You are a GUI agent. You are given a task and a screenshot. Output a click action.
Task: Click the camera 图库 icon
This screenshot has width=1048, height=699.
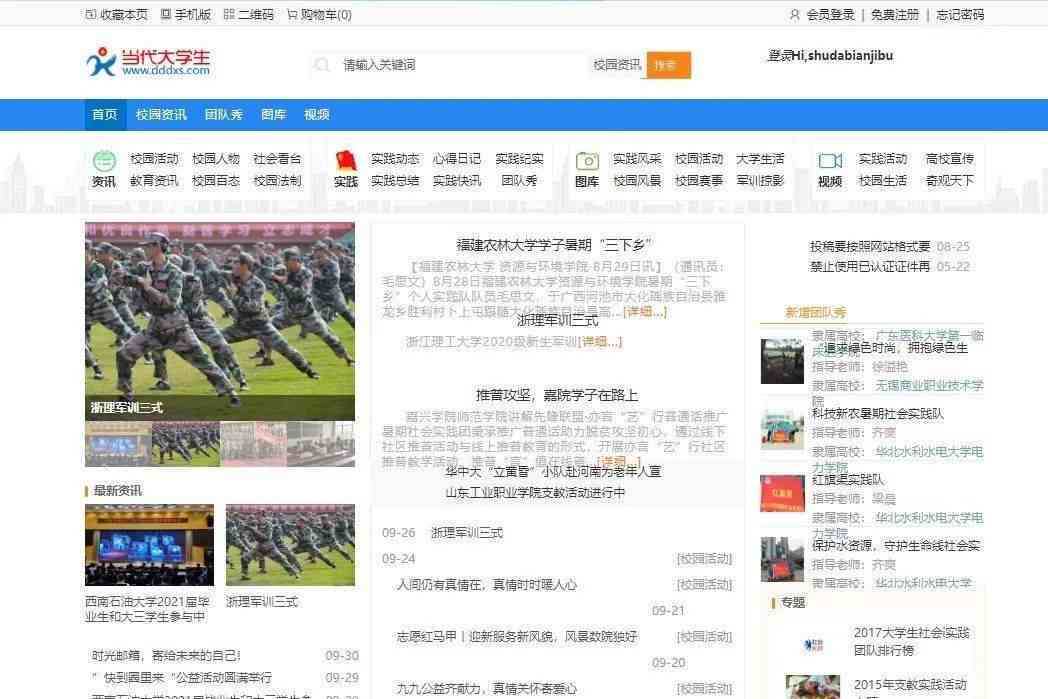(587, 161)
